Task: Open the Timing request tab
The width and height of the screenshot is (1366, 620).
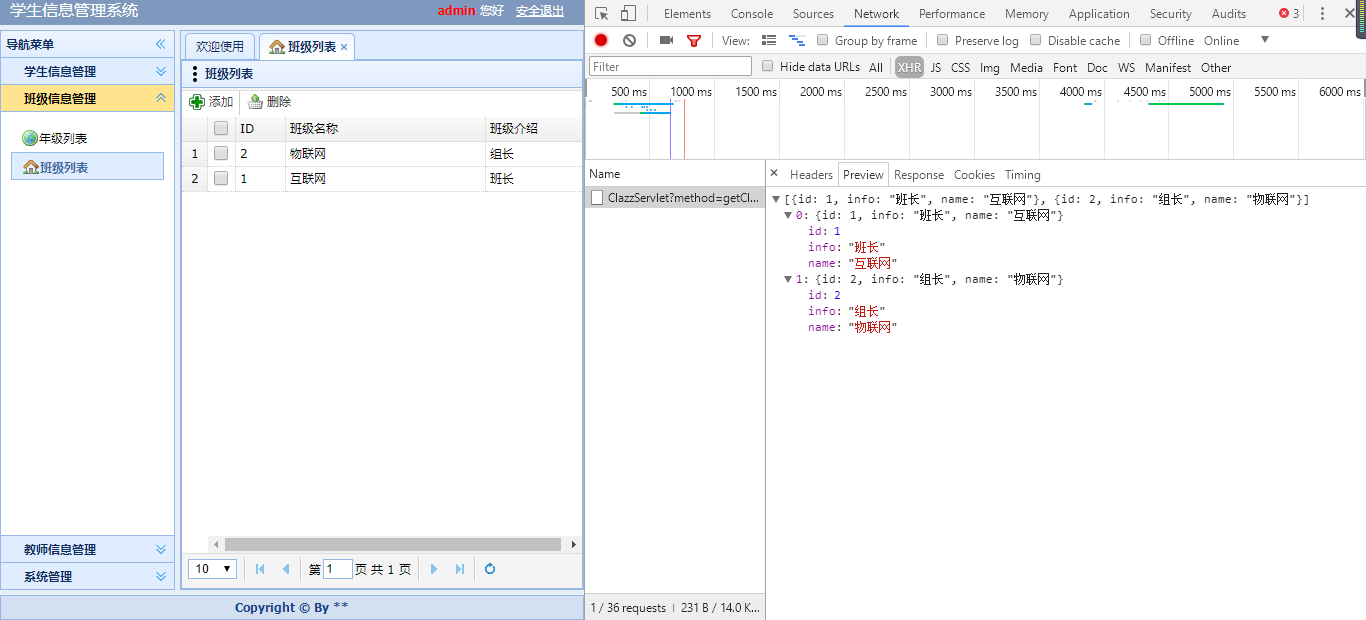Action: pyautogui.click(x=1022, y=174)
